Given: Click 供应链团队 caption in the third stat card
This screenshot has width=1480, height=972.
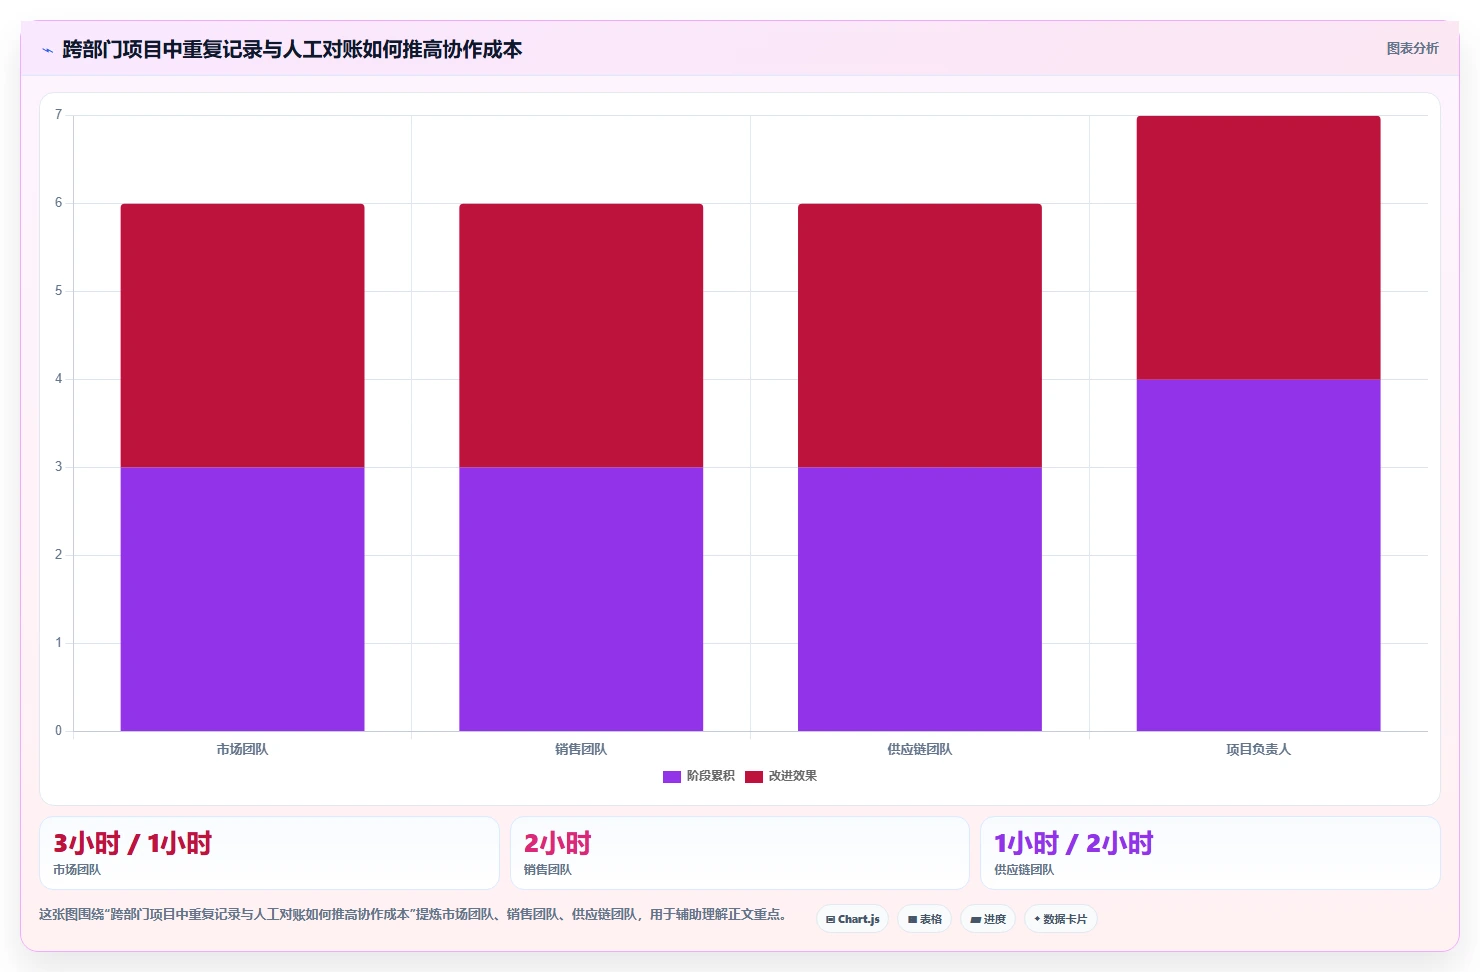Looking at the screenshot, I should (1024, 870).
